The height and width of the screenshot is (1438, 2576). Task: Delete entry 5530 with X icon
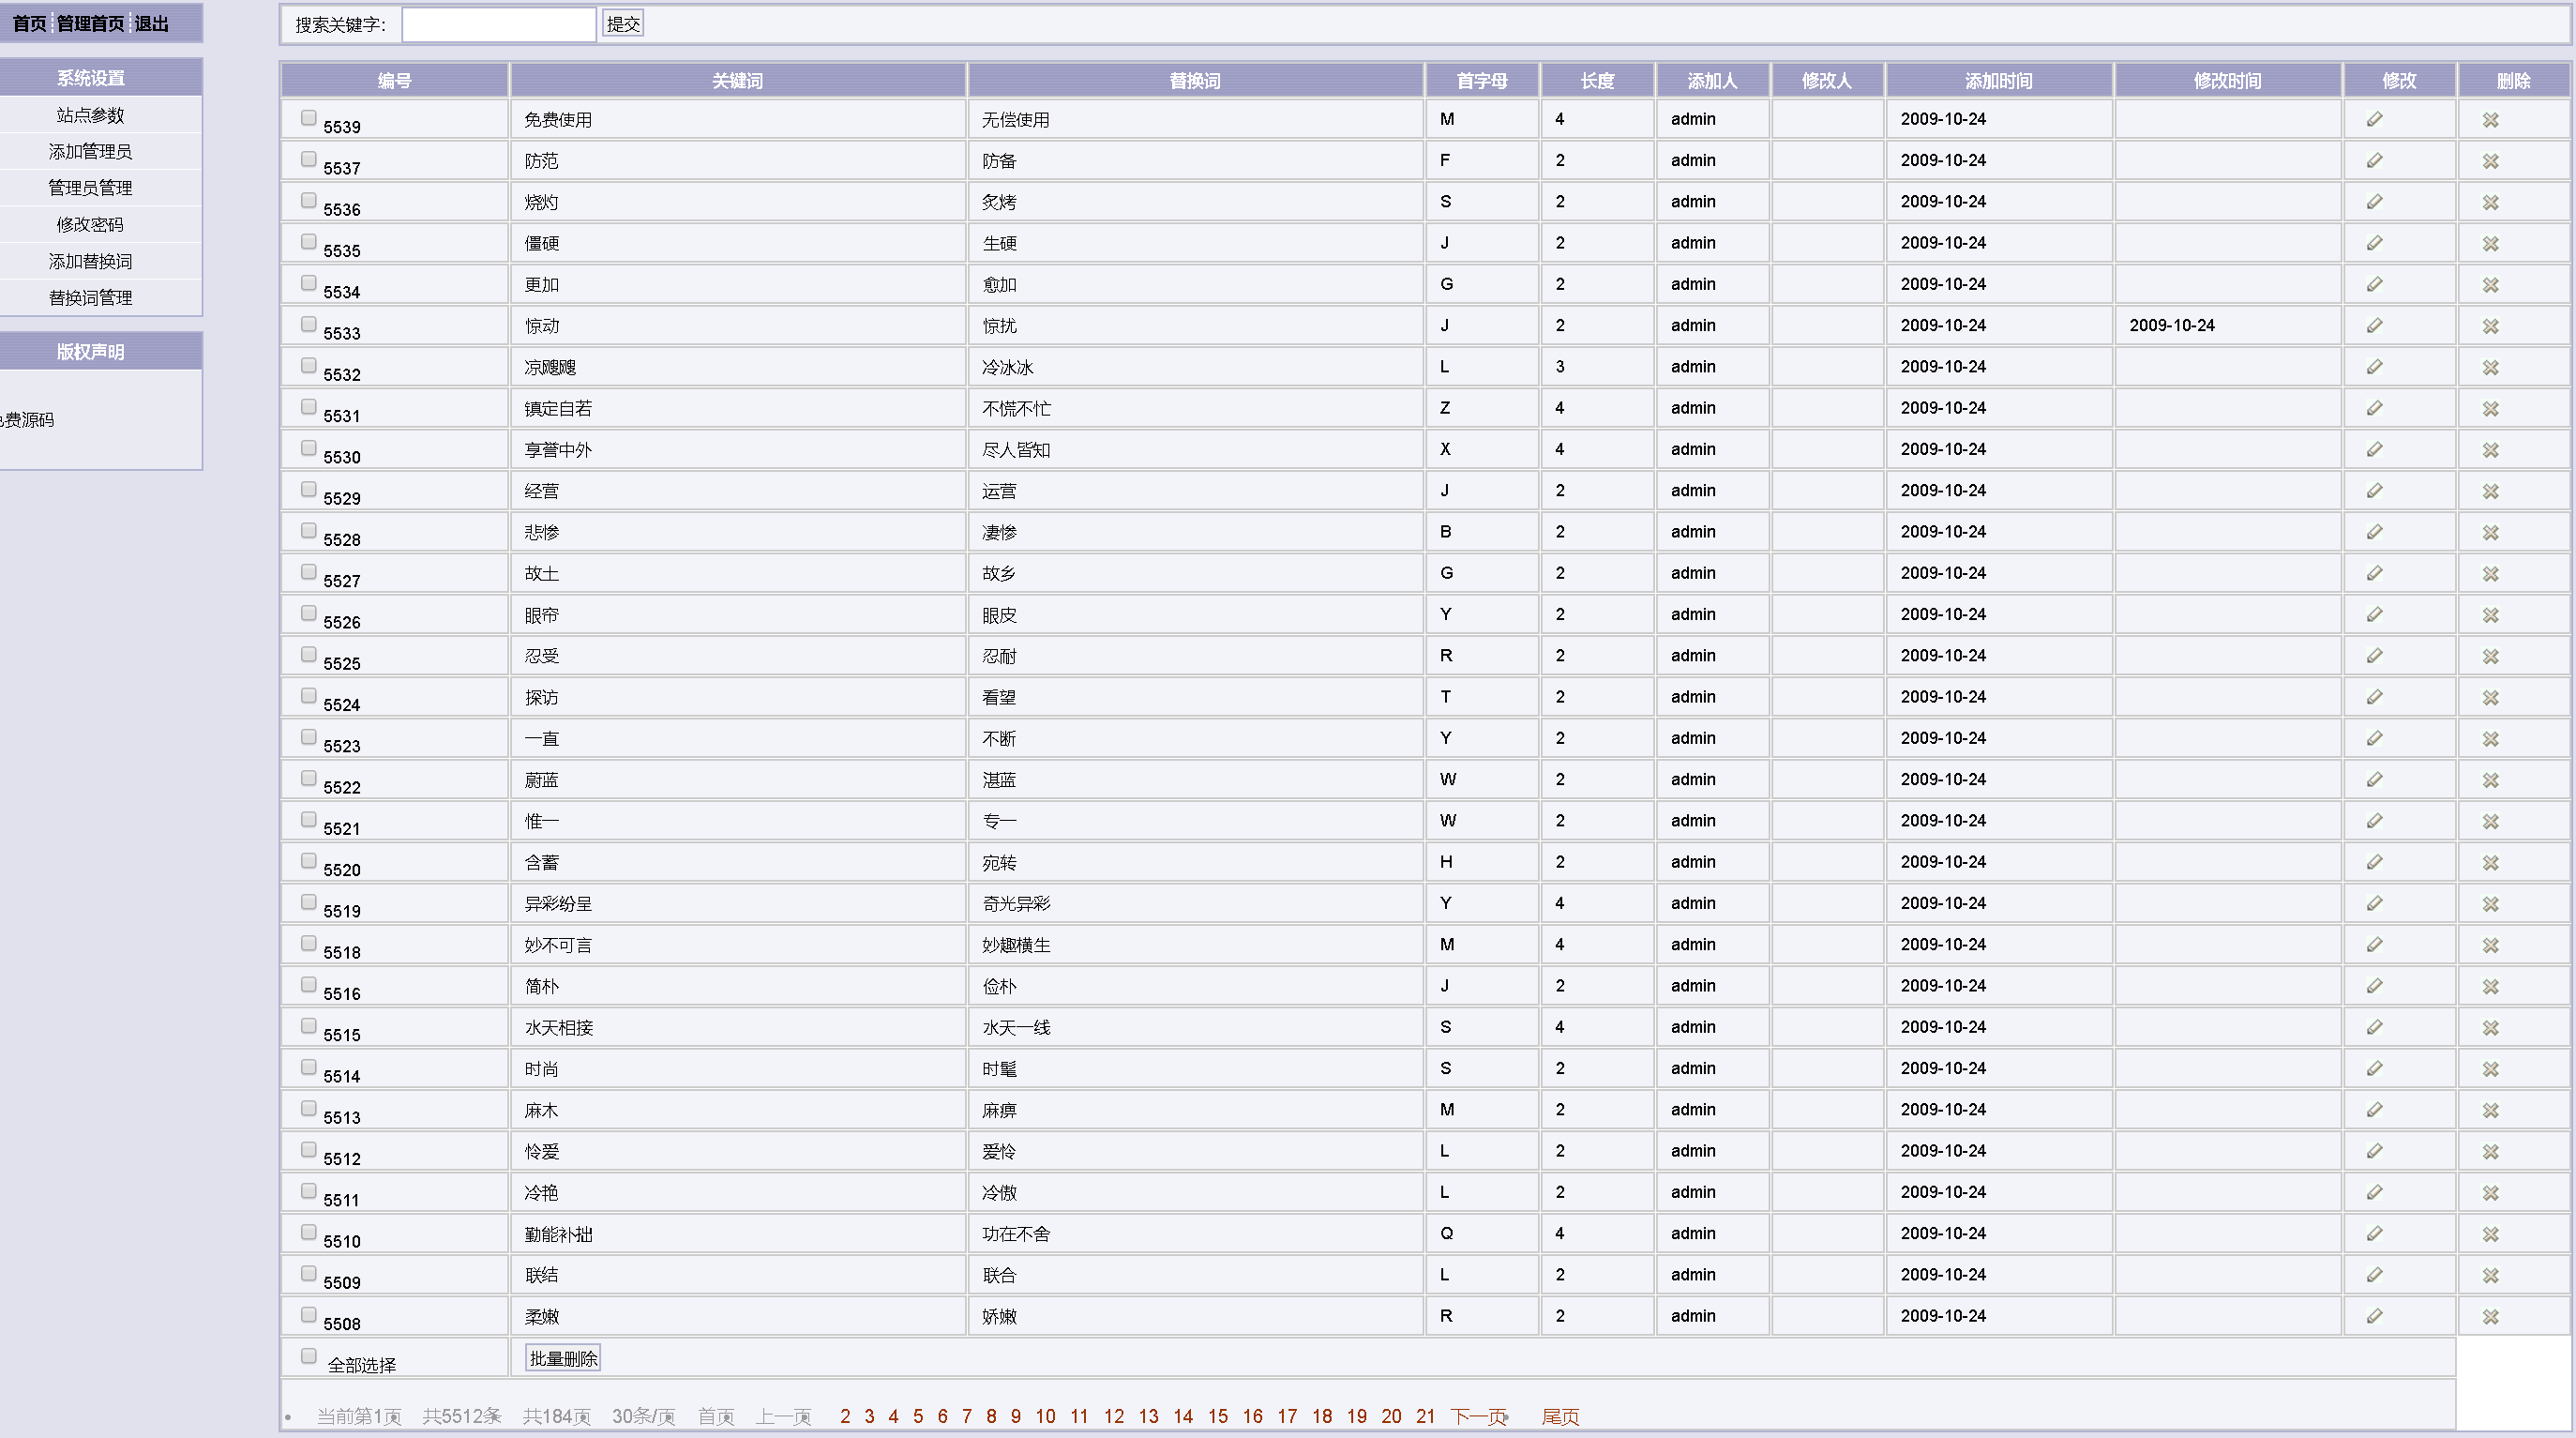[x=2490, y=450]
